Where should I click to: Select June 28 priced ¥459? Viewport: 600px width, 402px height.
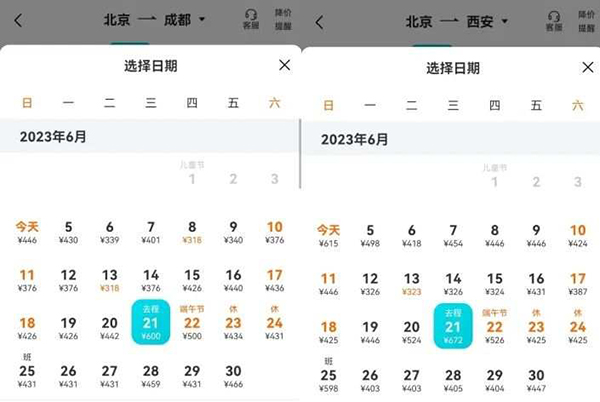pos(151,376)
